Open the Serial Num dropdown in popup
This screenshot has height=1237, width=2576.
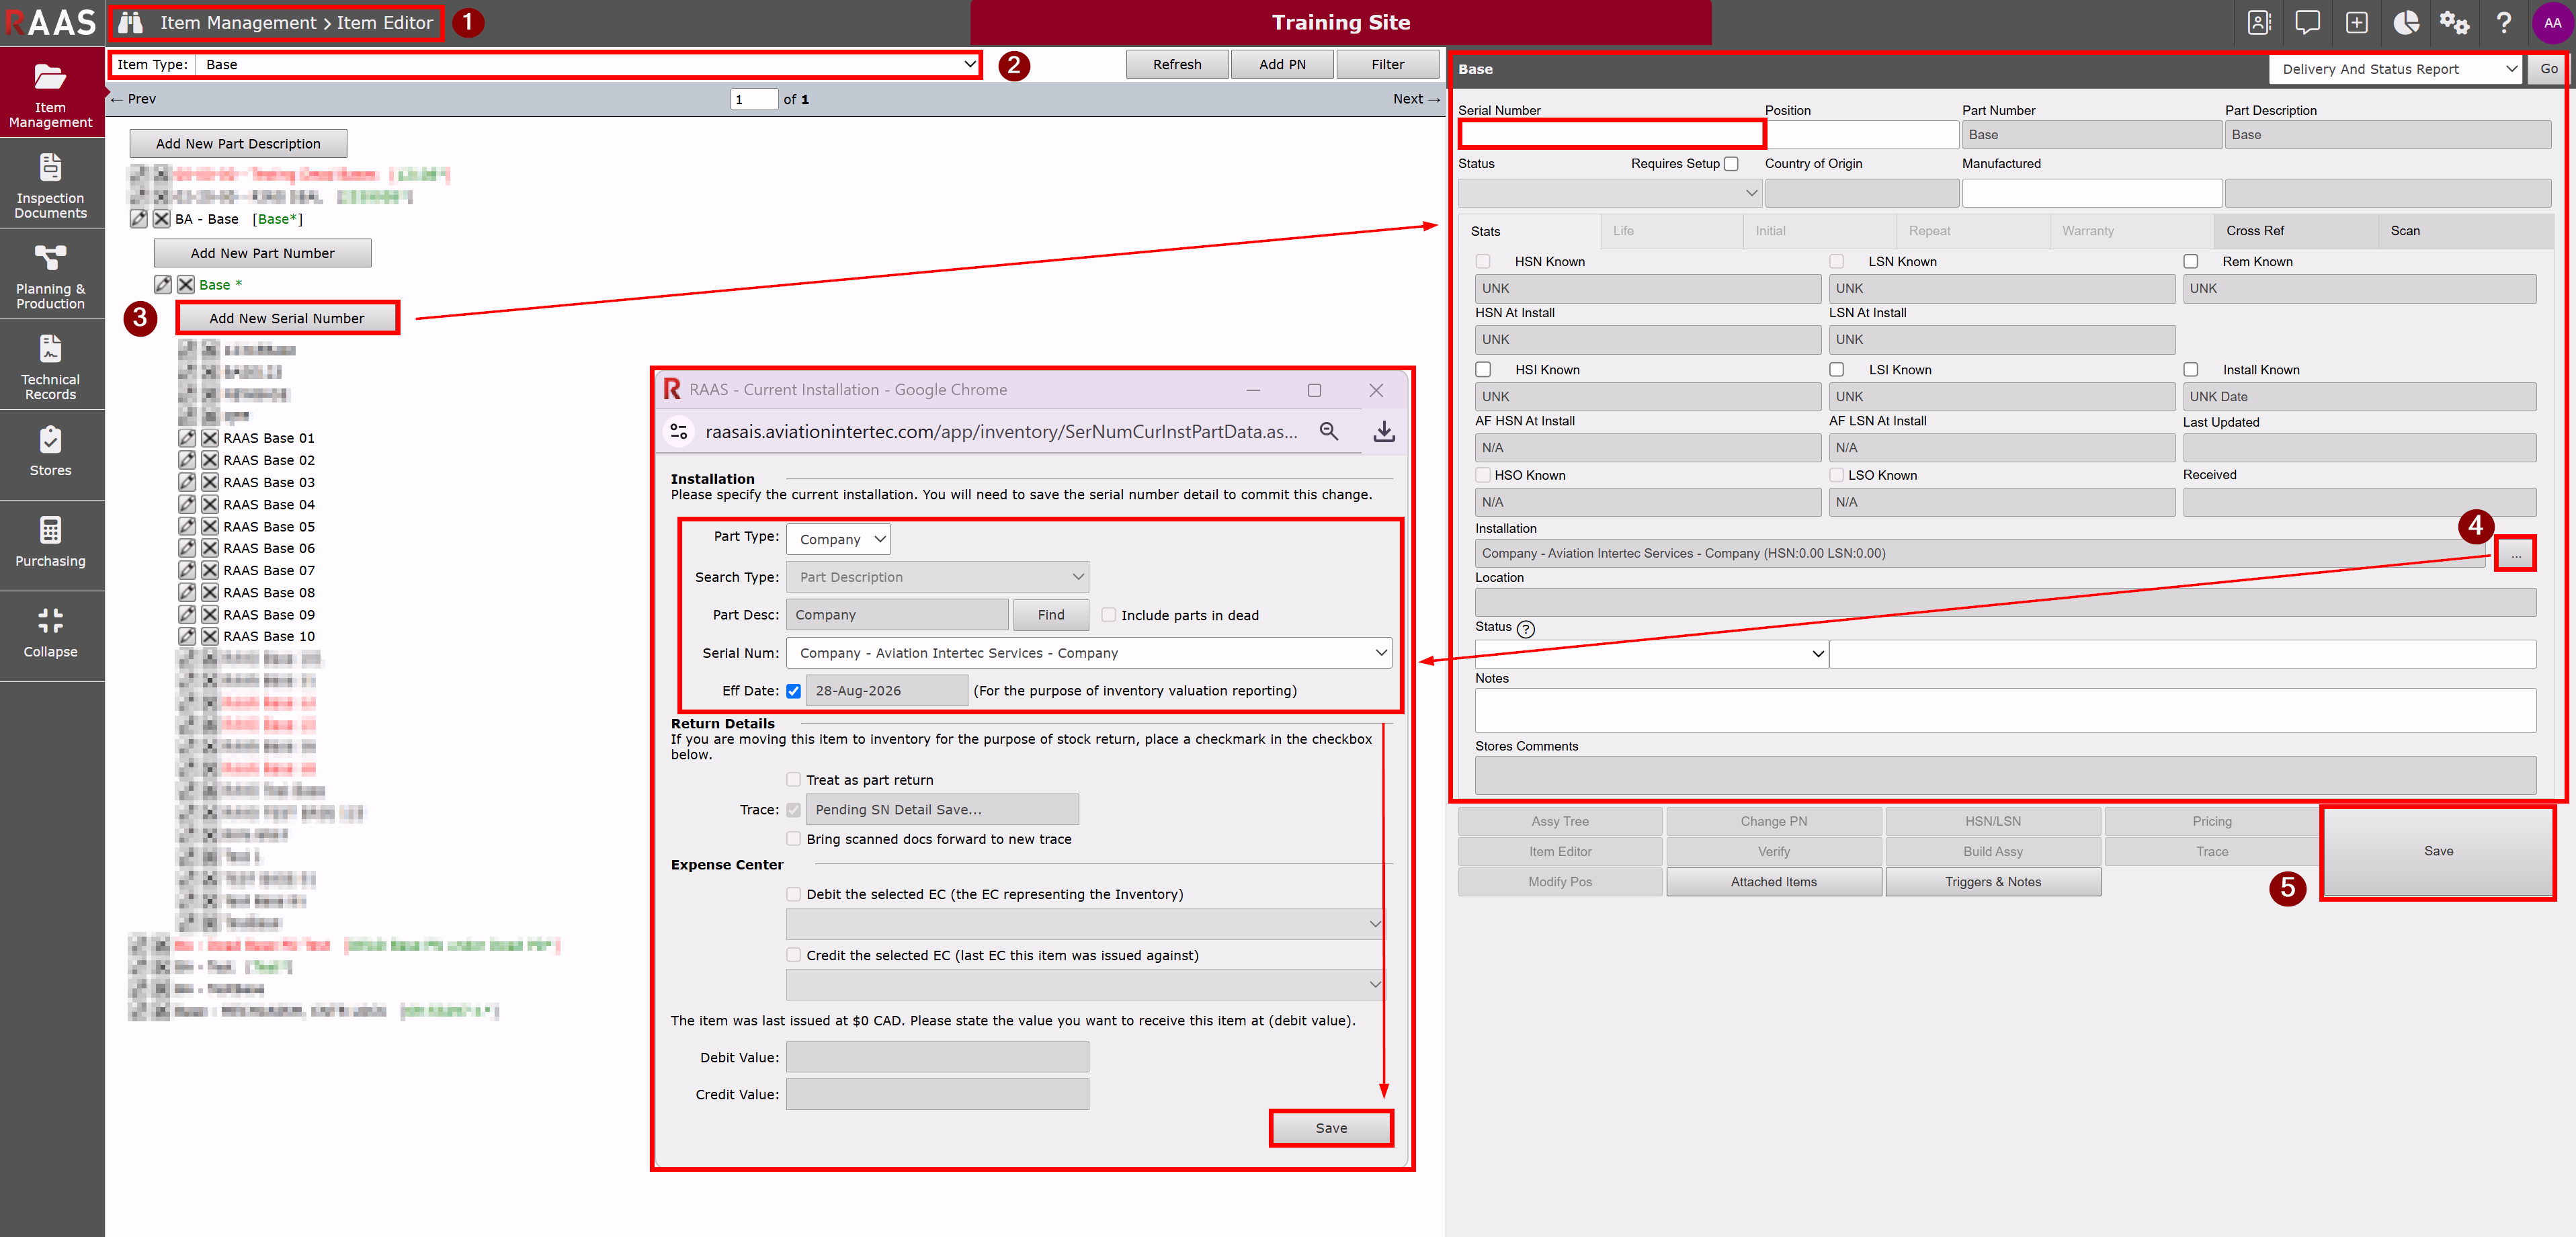(x=1089, y=653)
